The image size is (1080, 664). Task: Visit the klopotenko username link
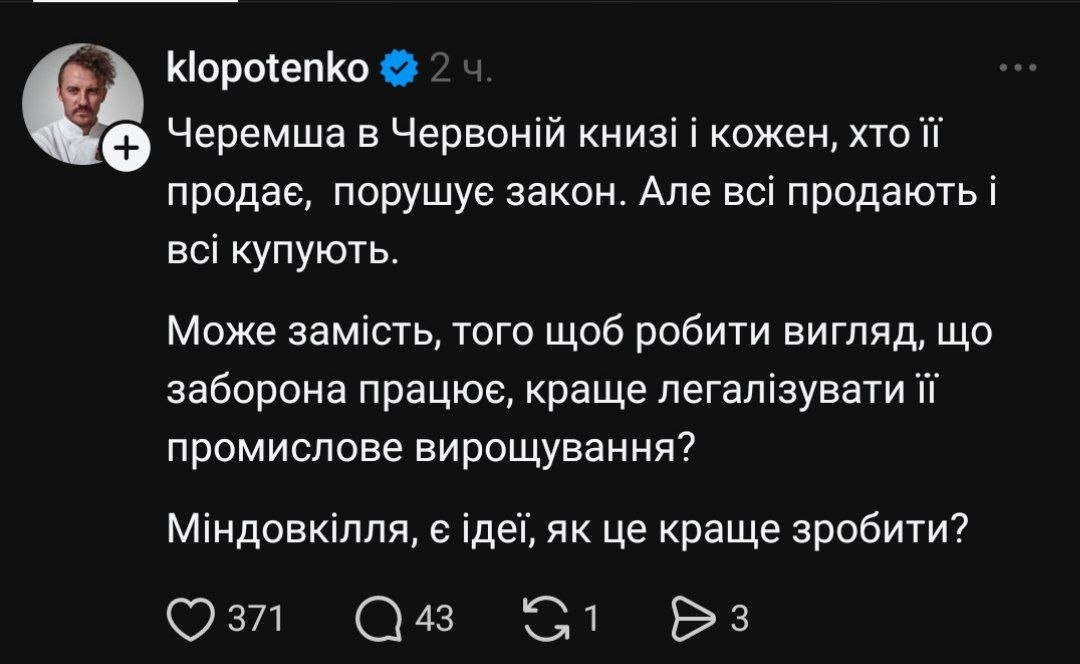pos(268,68)
